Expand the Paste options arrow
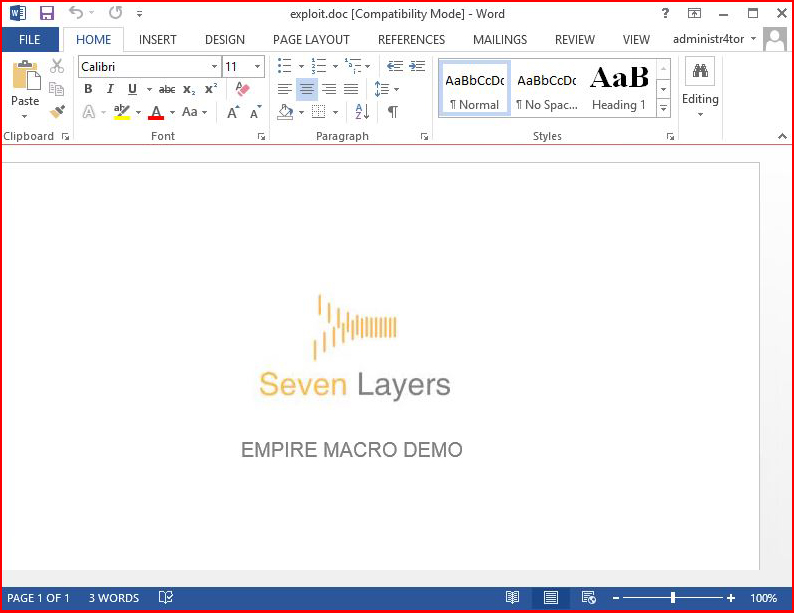794x613 pixels. coord(24,116)
